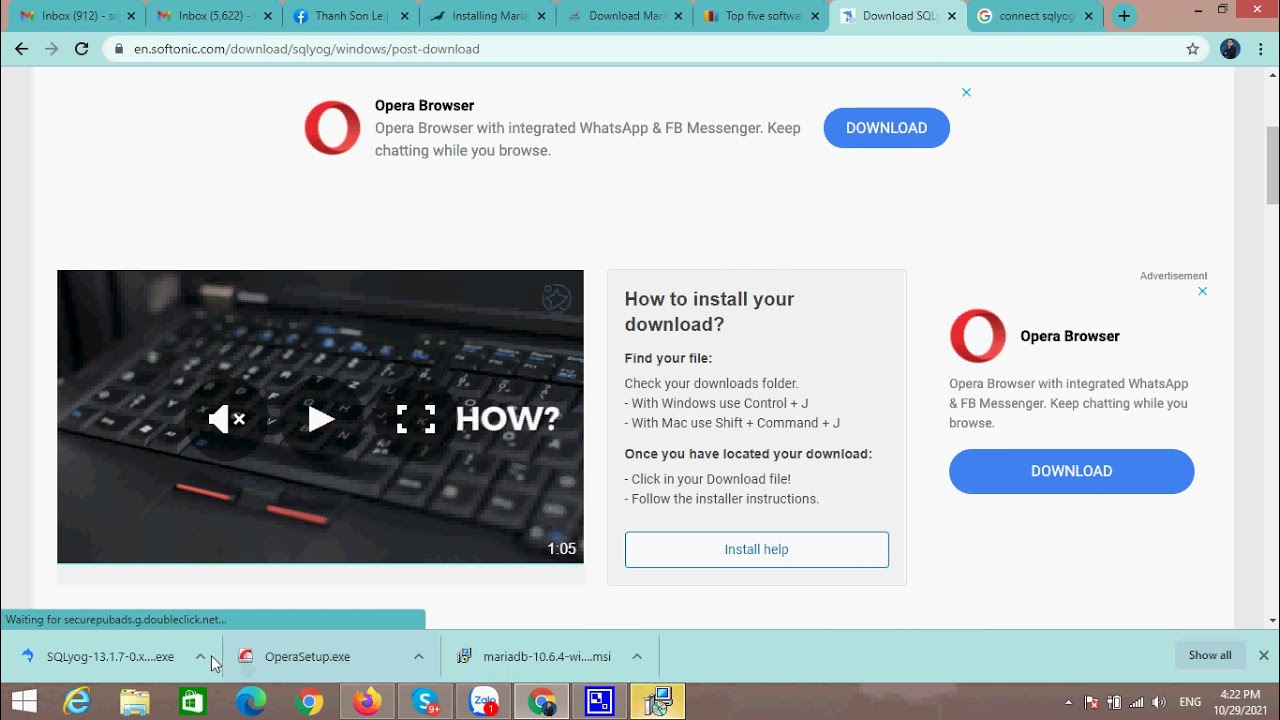Open a new browser tab

(1124, 16)
